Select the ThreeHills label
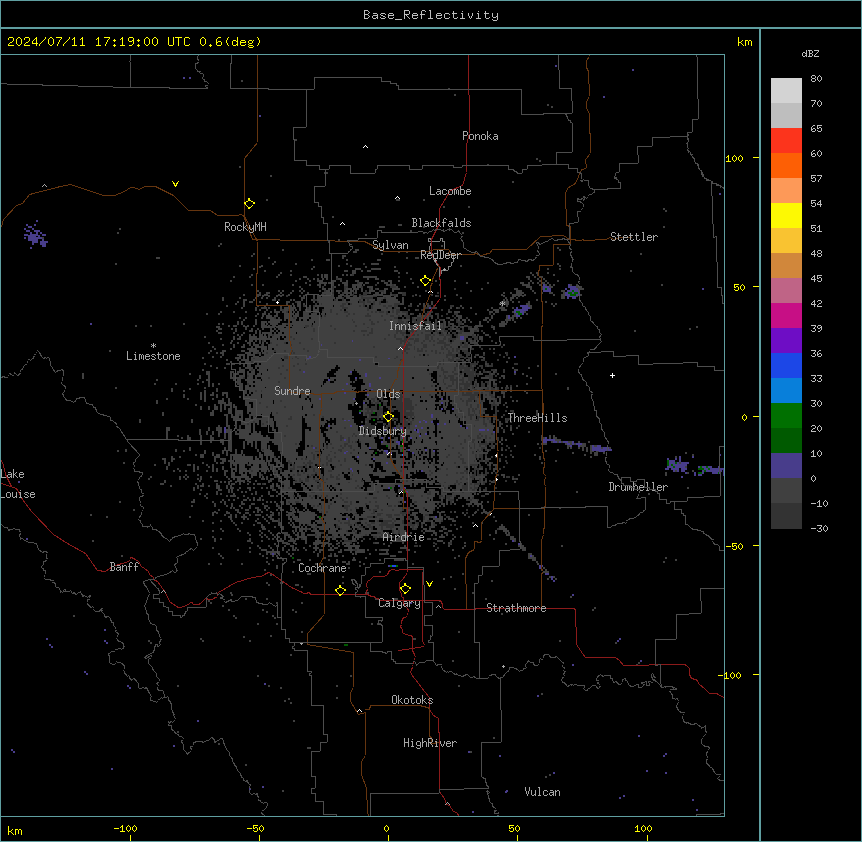This screenshot has height=842, width=862. click(x=537, y=418)
